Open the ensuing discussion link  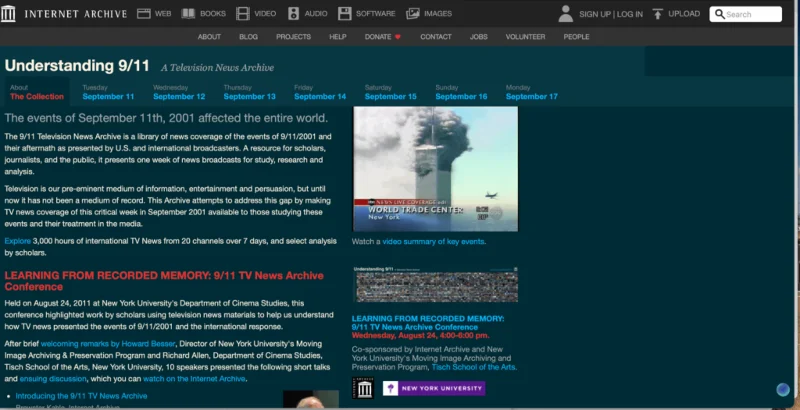point(53,379)
